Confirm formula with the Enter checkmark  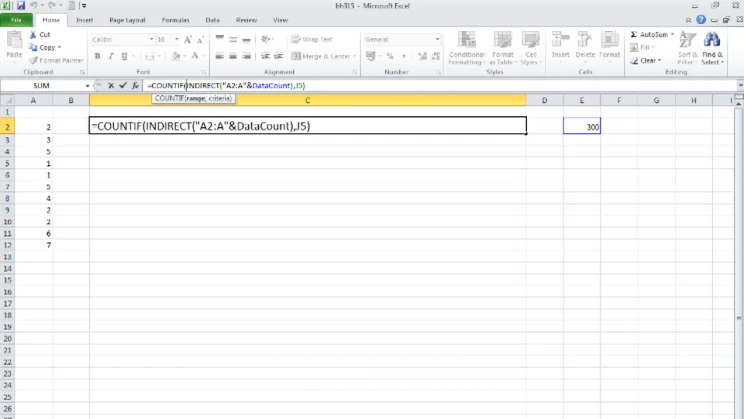coord(122,86)
